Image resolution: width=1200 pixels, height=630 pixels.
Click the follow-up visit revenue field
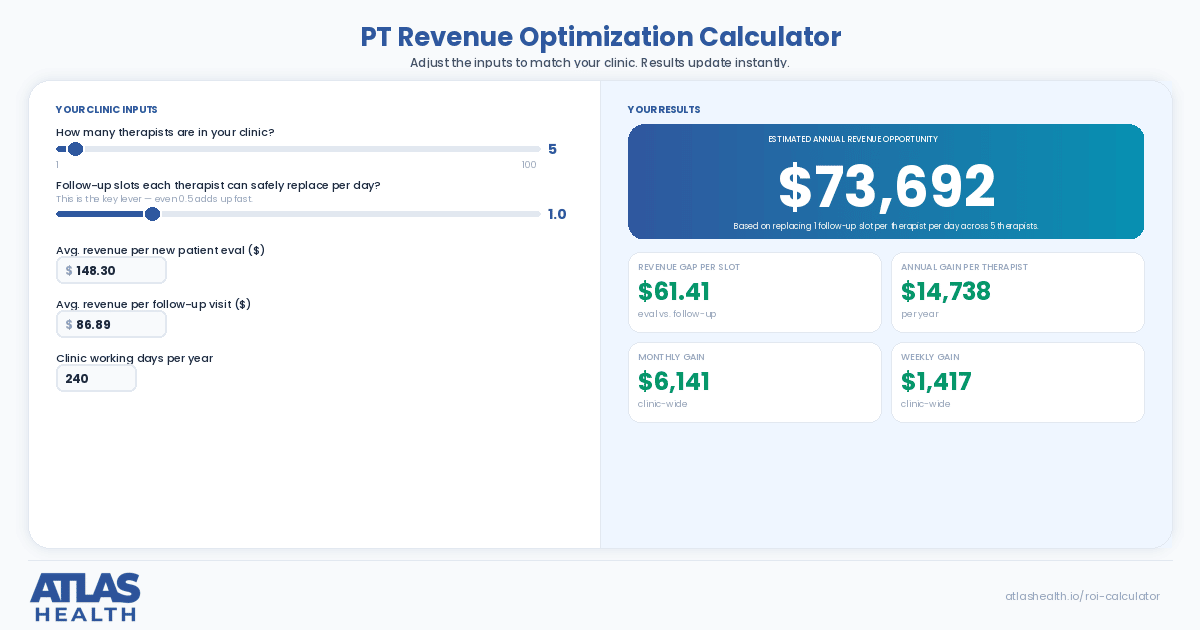click(111, 324)
